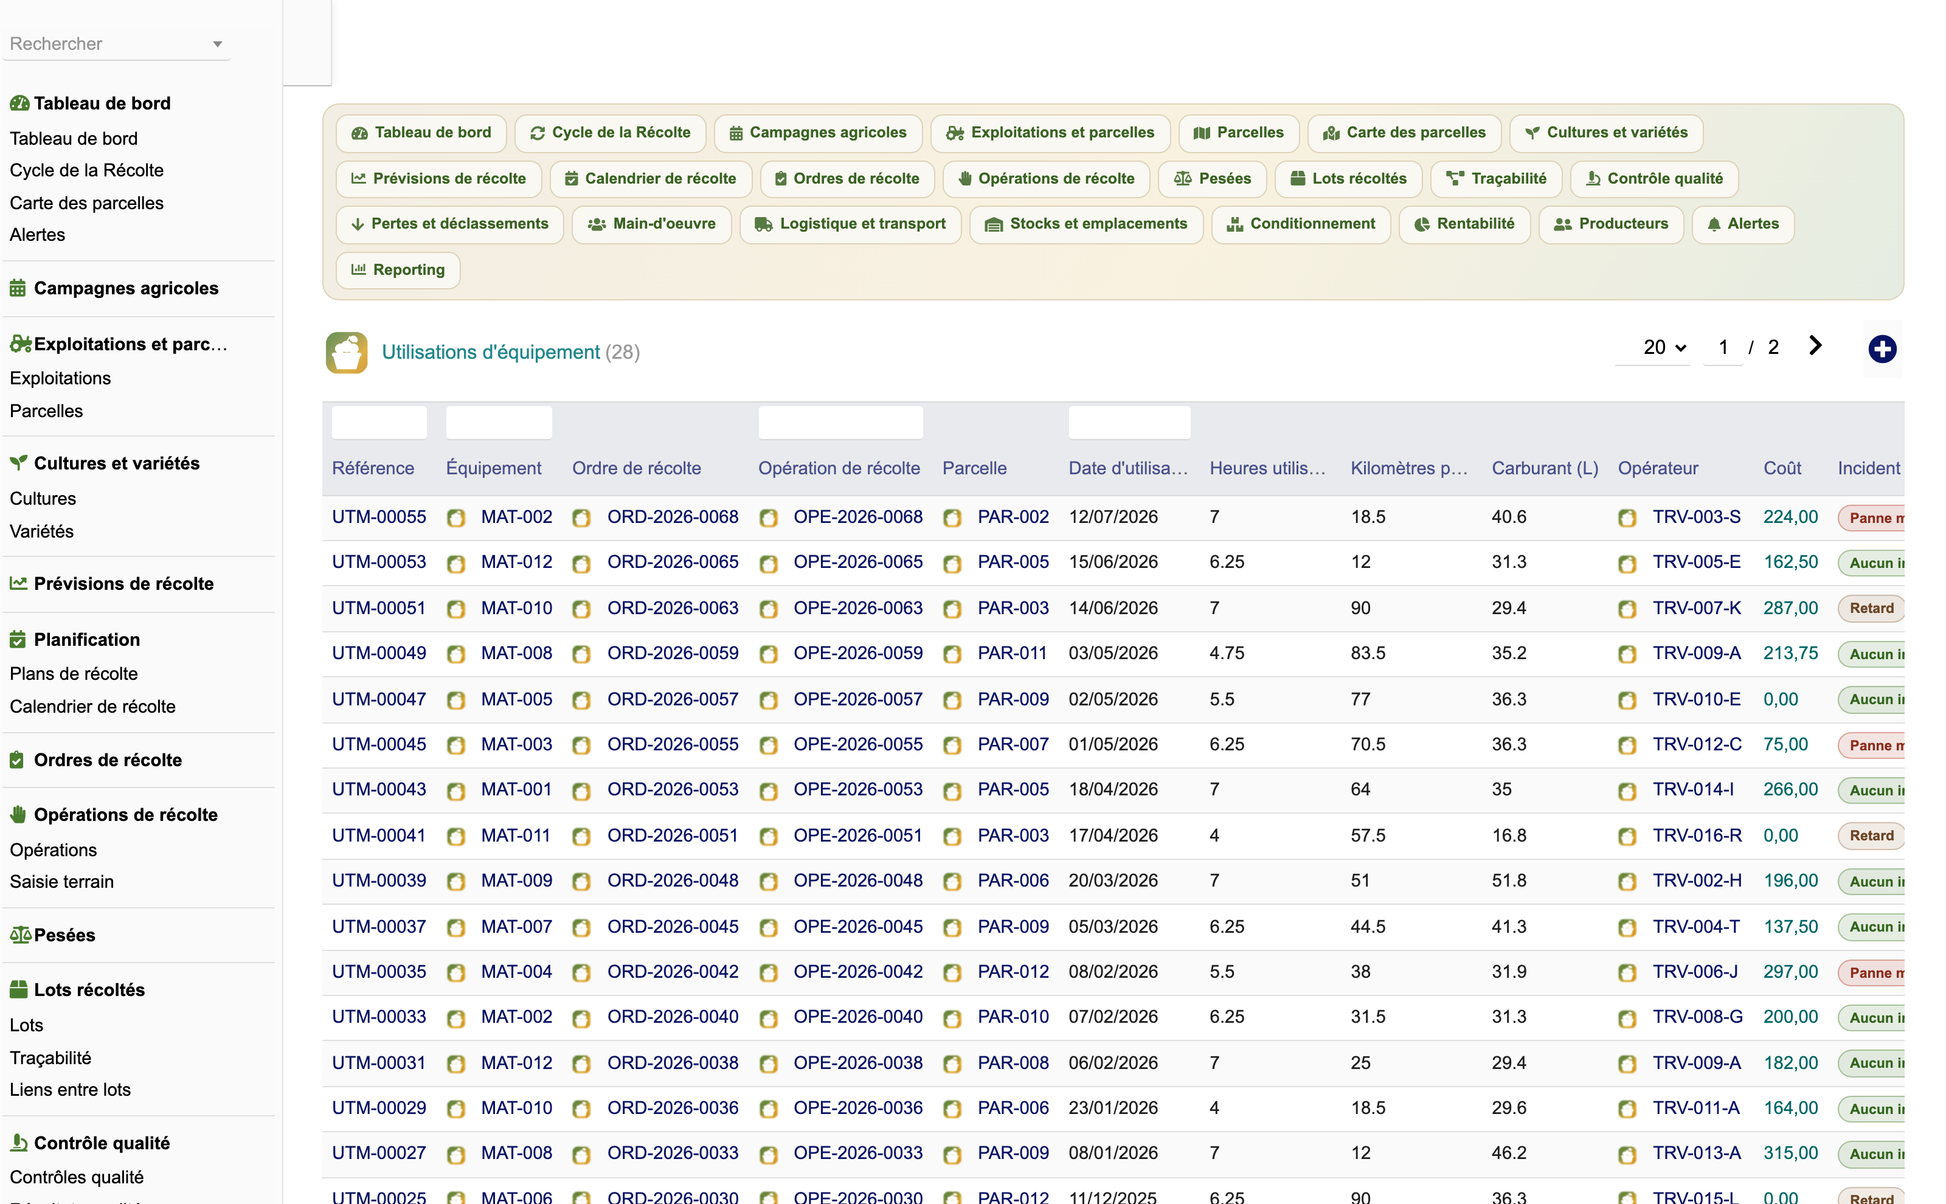Sort by Coût column header
1946x1204 pixels.
coord(1782,468)
